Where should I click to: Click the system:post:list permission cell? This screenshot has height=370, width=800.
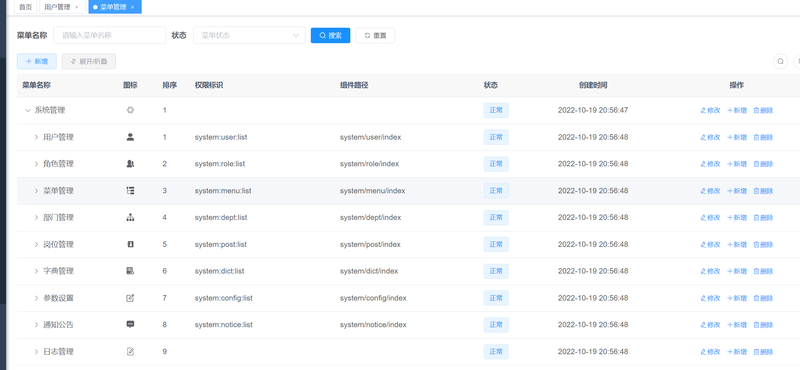point(221,244)
